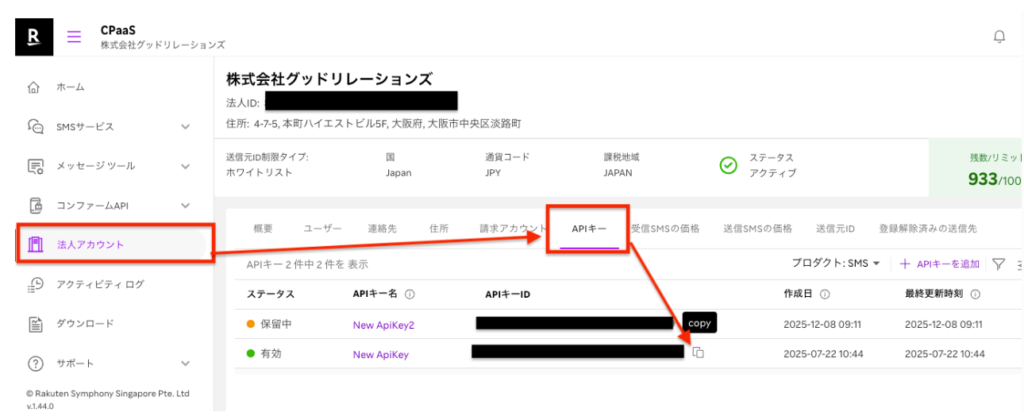The image size is (1024, 416).
Task: Go to ホーム in sidebar
Action: click(70, 88)
